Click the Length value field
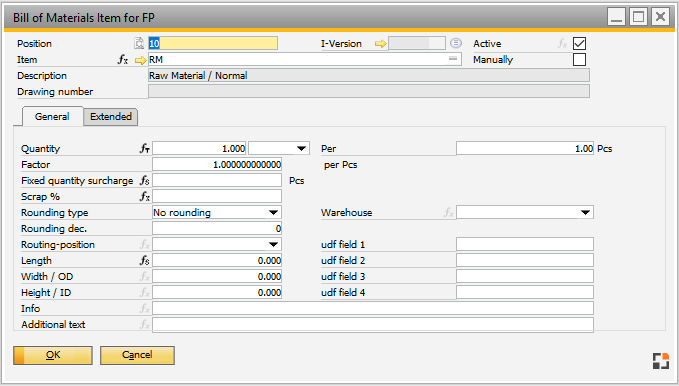This screenshot has width=679, height=386. click(x=217, y=260)
